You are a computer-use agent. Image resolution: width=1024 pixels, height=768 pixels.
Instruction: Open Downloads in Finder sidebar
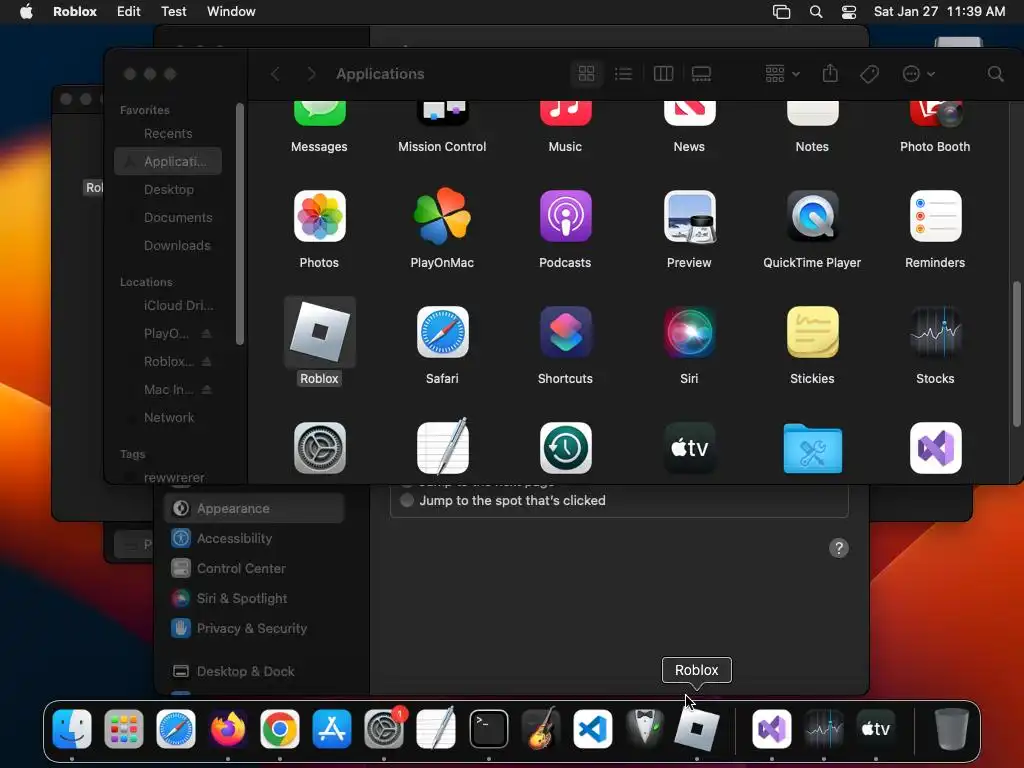(168, 246)
